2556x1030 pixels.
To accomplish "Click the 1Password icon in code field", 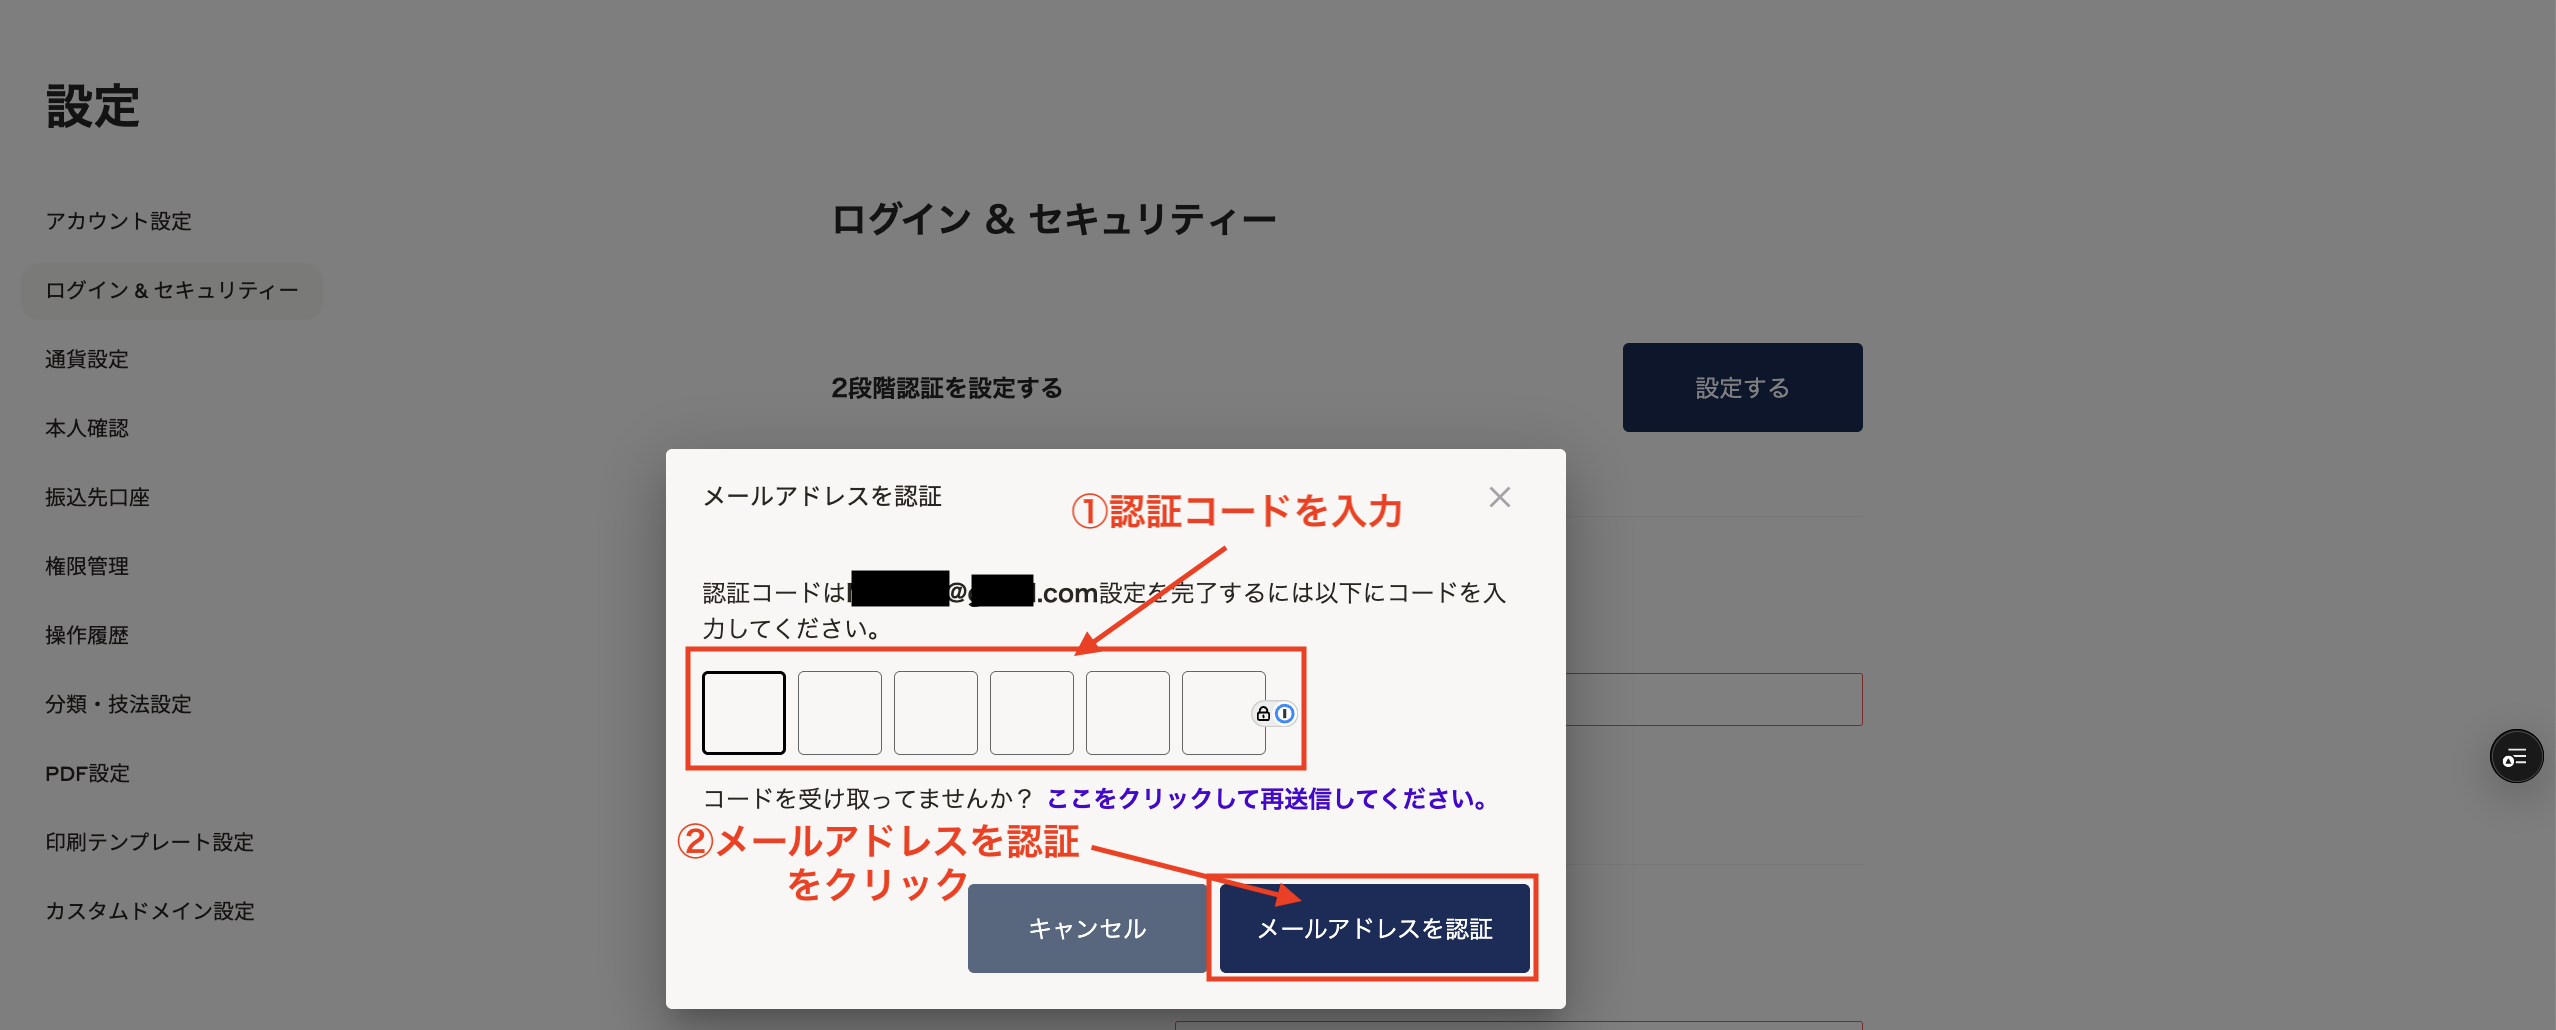I will (1285, 713).
